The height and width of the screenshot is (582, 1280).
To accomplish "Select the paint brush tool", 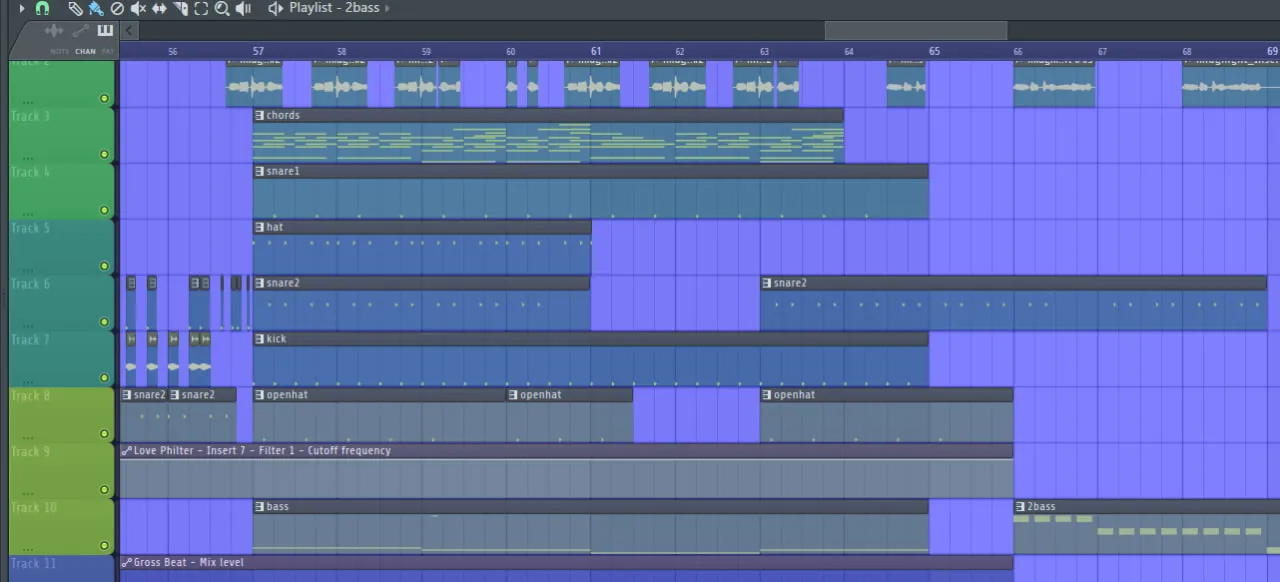I will [x=95, y=8].
